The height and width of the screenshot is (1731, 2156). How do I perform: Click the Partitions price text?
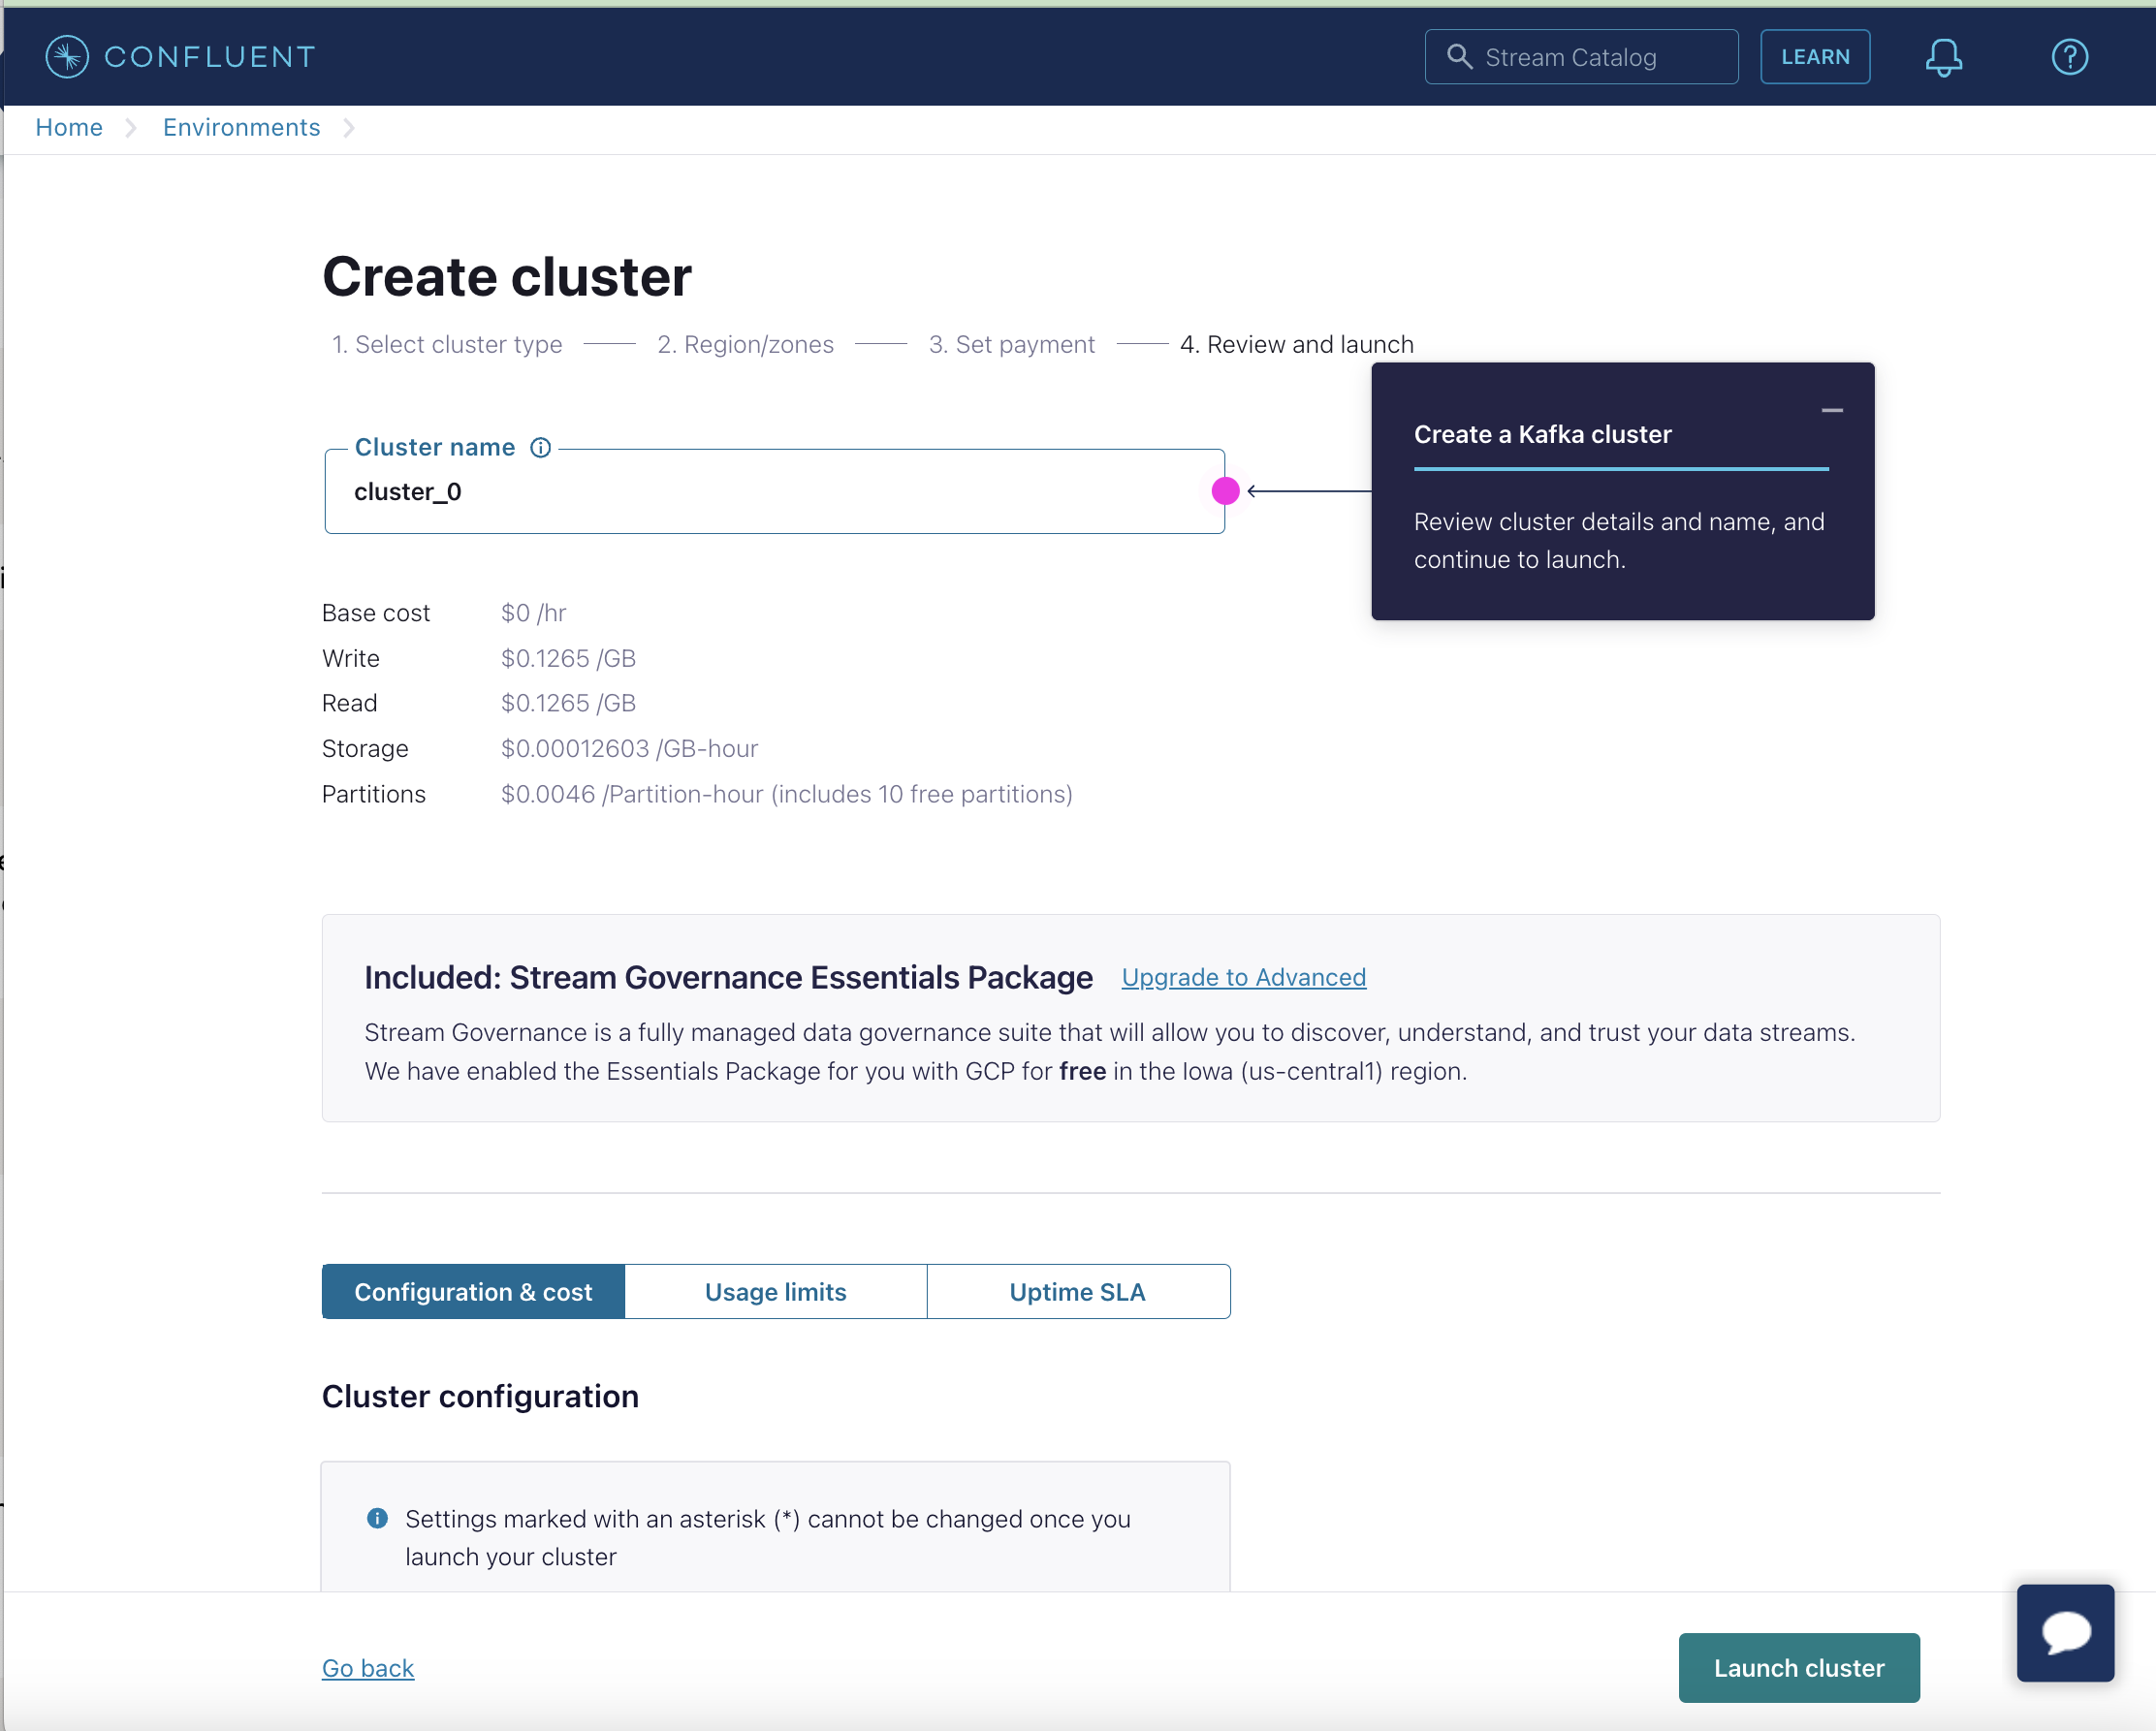pyautogui.click(x=786, y=793)
